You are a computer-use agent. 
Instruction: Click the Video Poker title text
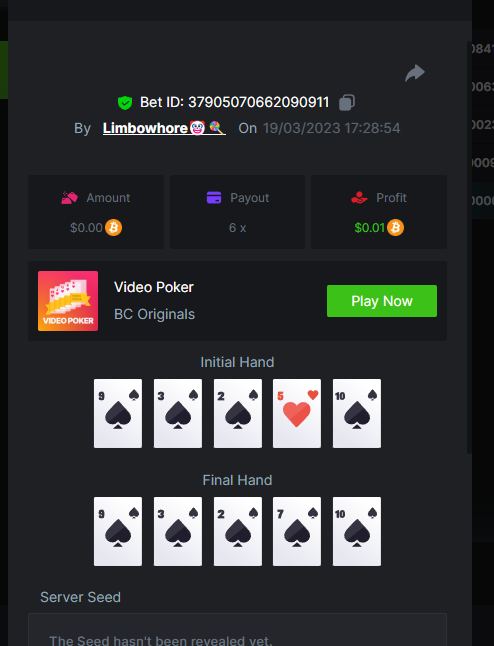tap(154, 287)
